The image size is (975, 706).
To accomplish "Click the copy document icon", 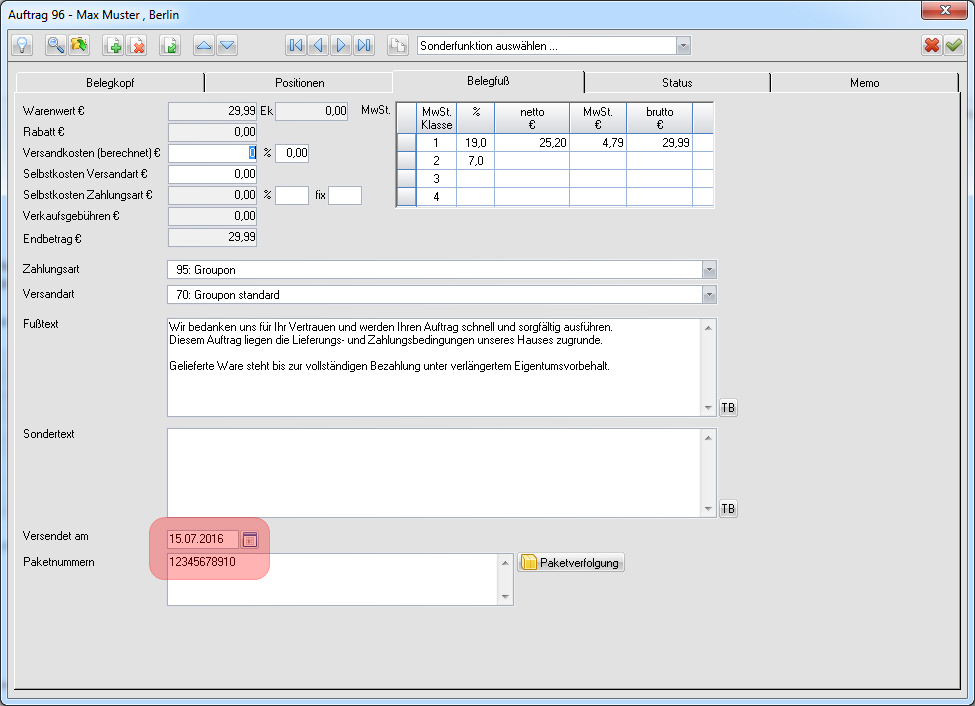I will pyautogui.click(x=398, y=45).
